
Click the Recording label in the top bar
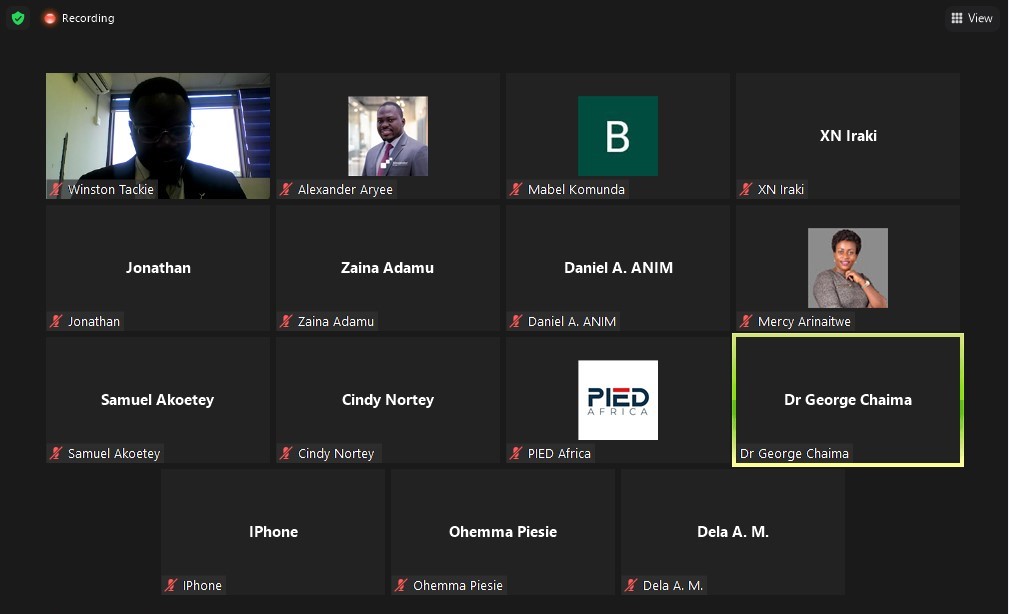click(x=88, y=17)
